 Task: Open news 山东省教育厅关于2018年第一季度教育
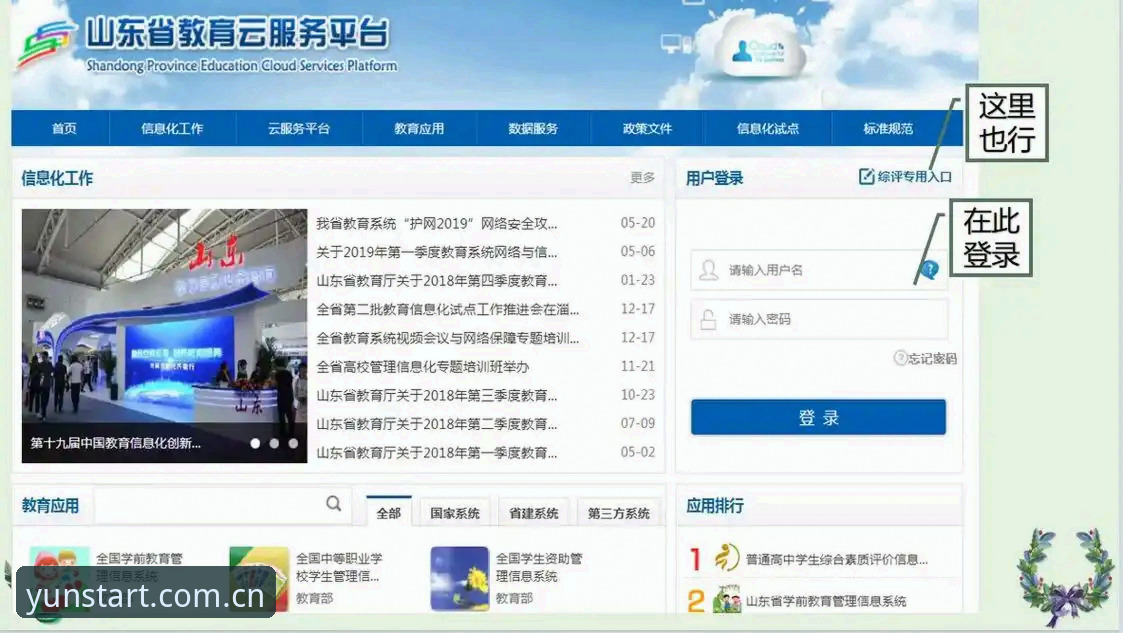437,453
